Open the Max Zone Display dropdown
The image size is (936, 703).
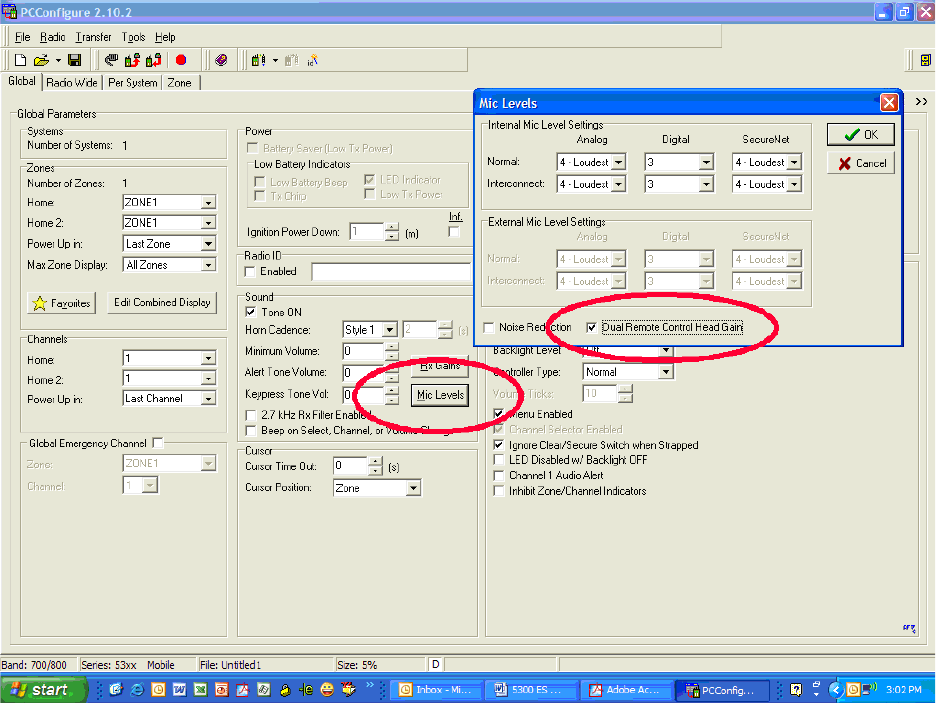click(208, 265)
